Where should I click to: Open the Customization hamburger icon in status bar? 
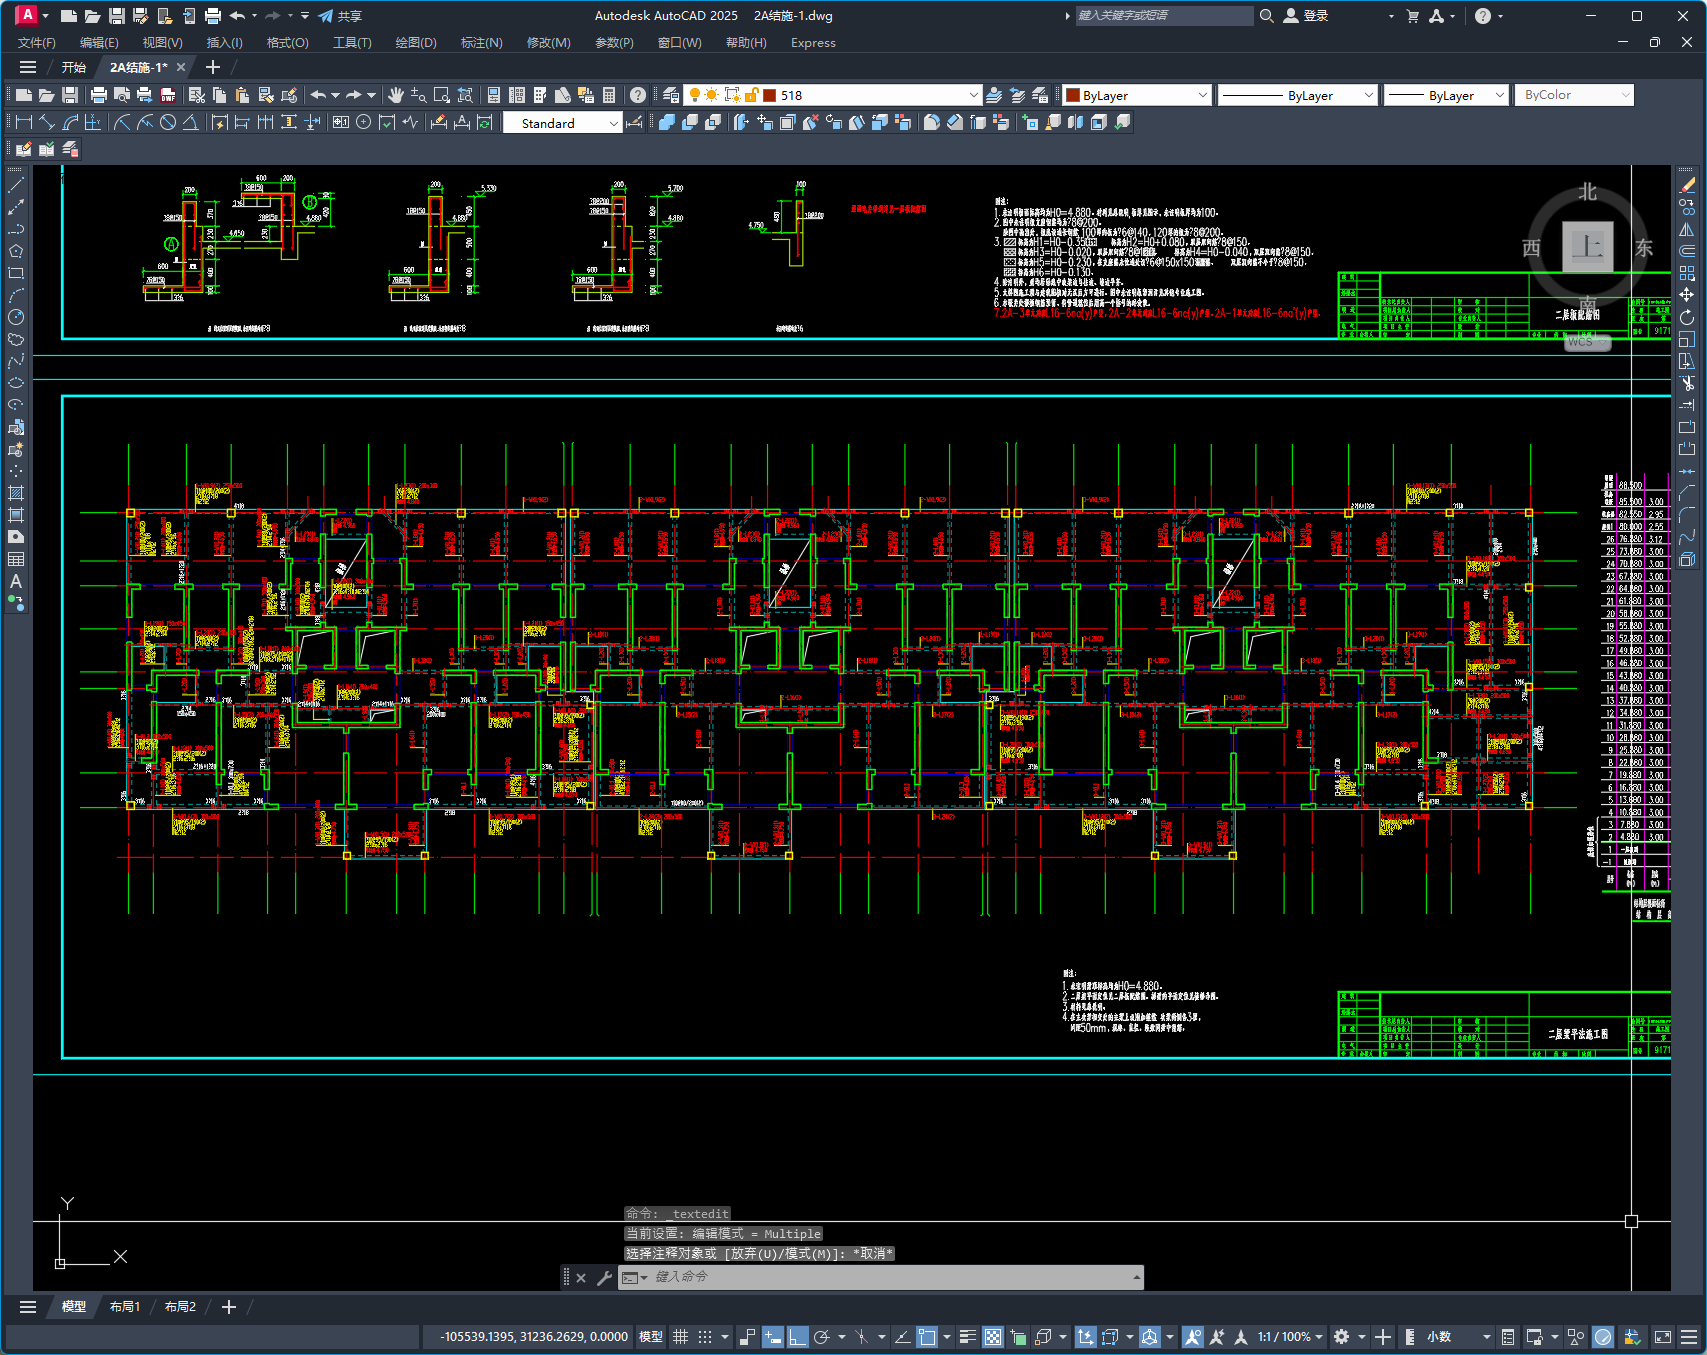(x=1689, y=1337)
